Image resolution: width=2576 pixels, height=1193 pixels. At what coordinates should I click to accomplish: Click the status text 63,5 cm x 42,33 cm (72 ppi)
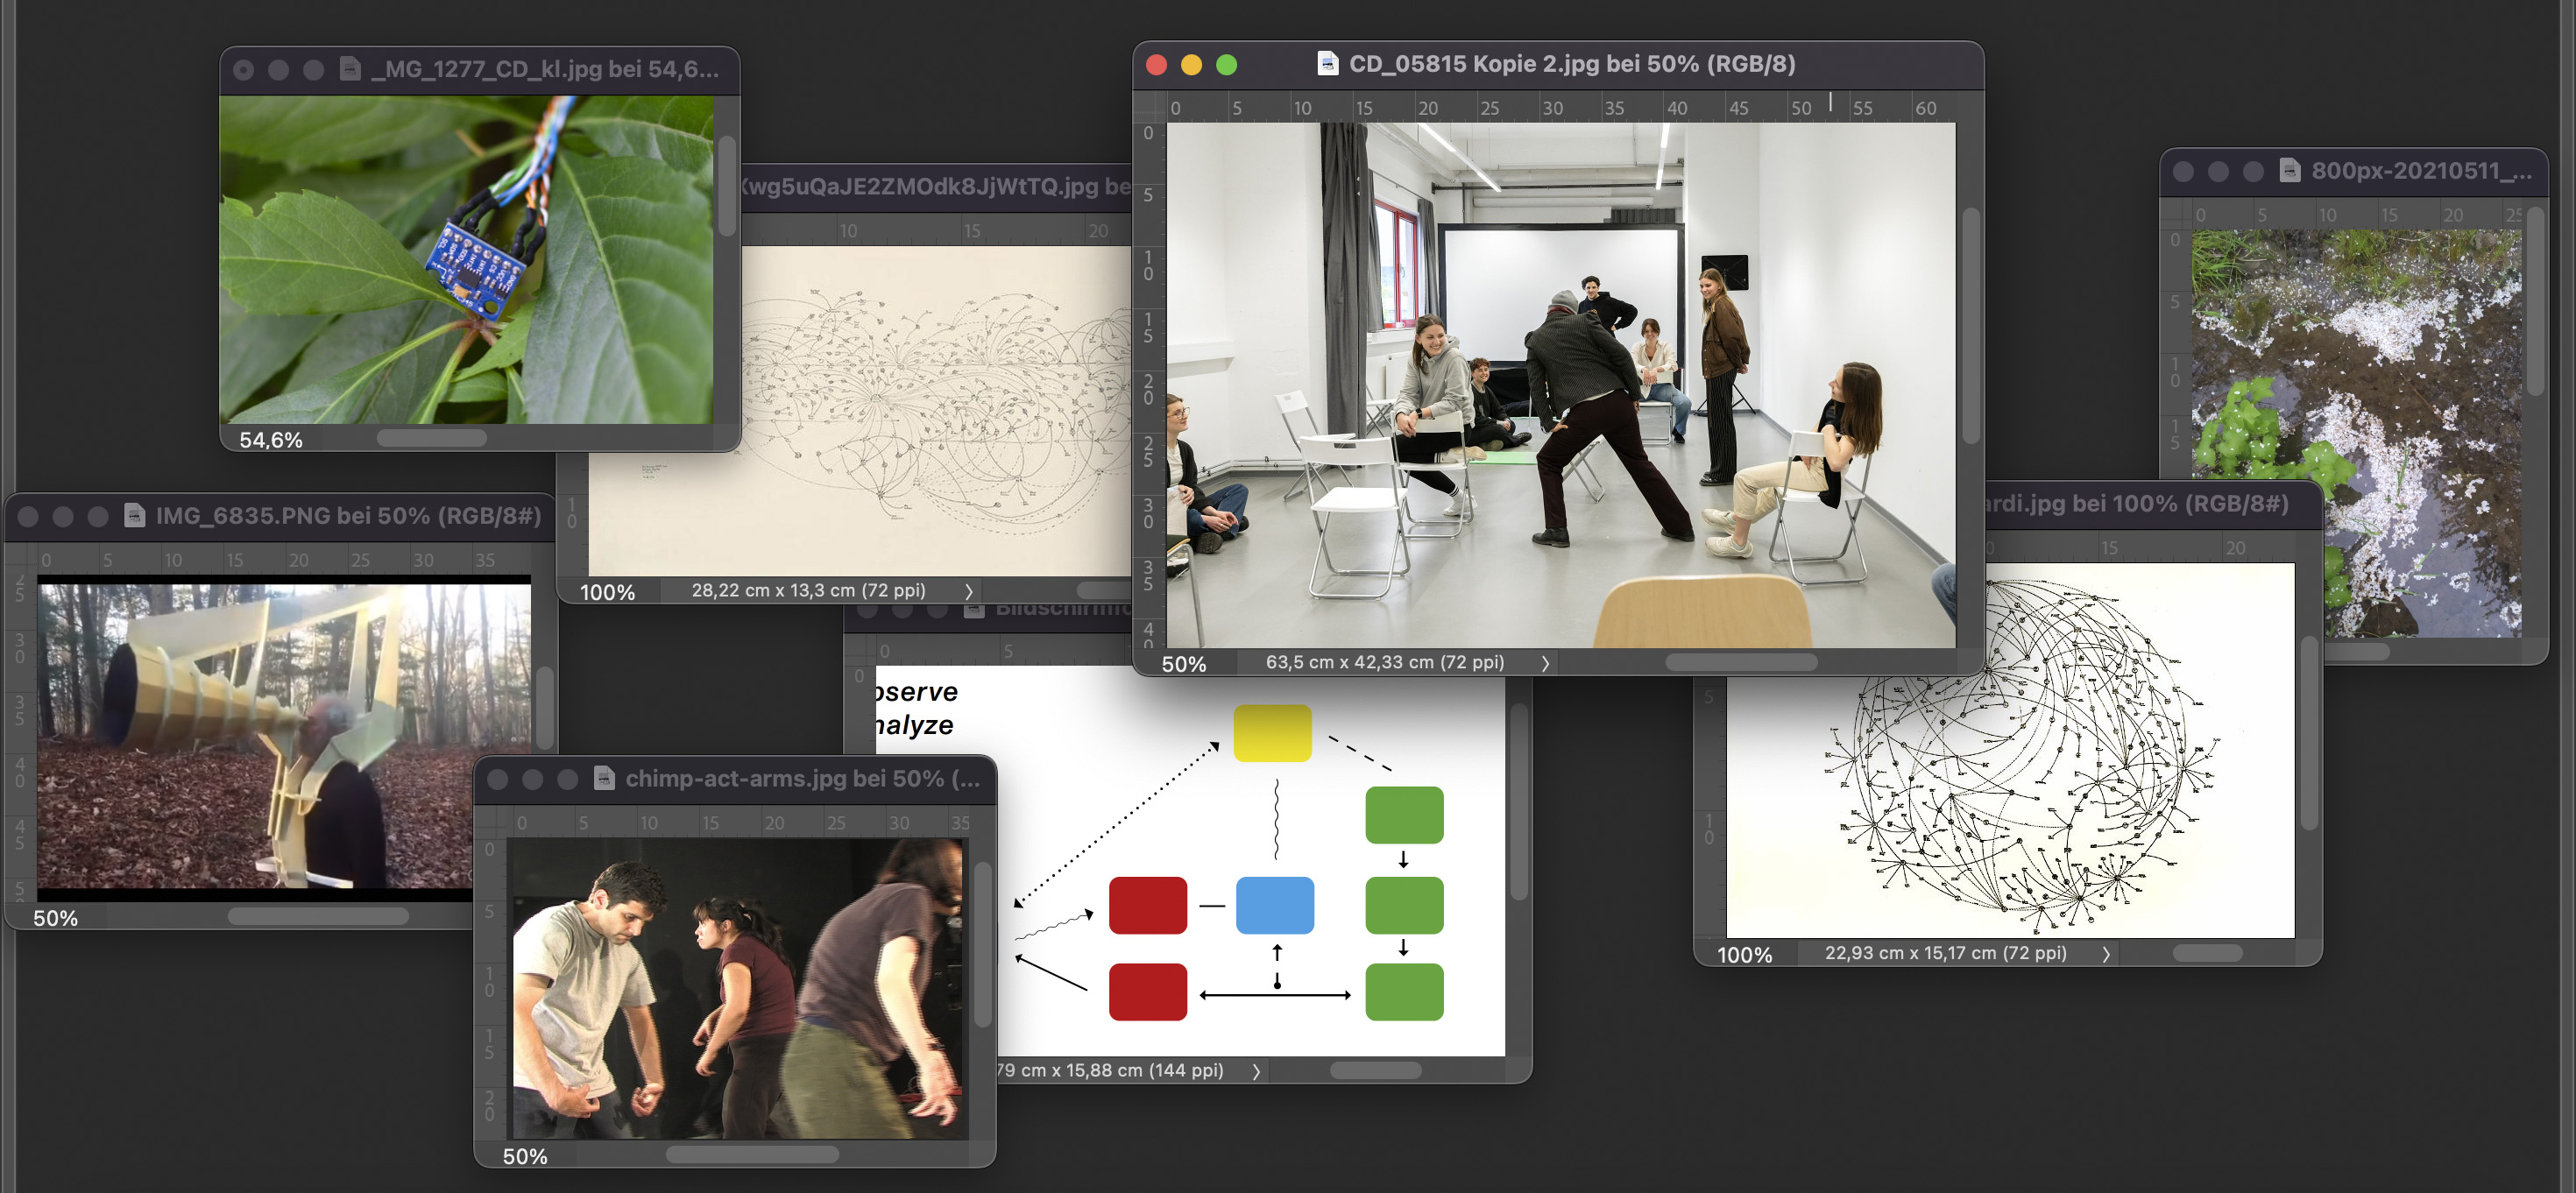pos(1385,662)
